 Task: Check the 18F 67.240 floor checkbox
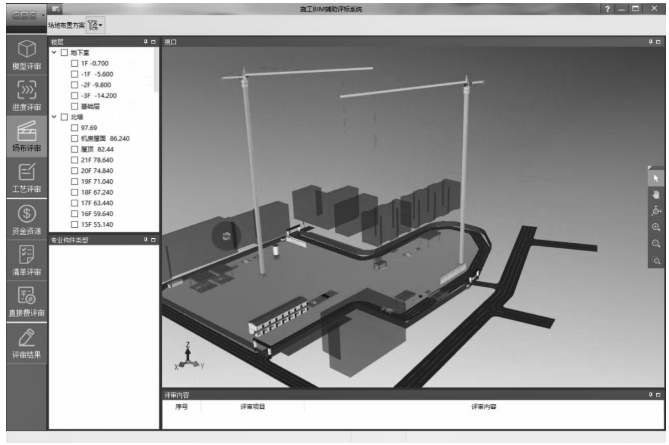pos(75,192)
